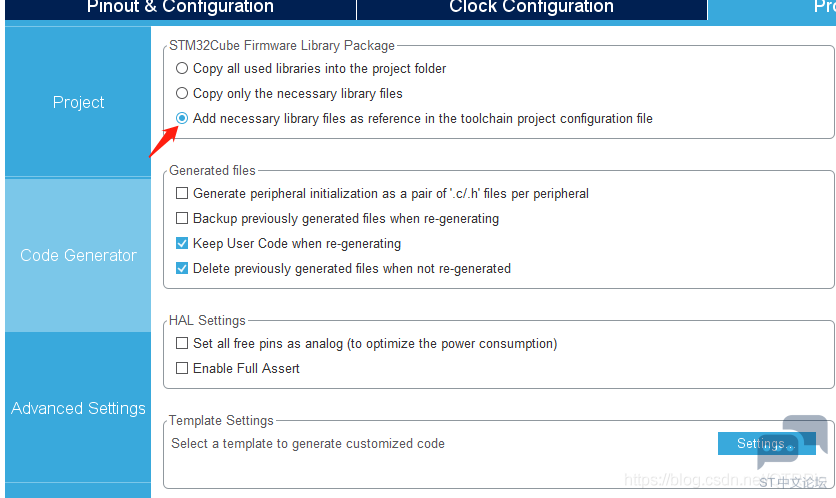Select Code Generator sidebar section
The width and height of the screenshot is (836, 498).
78,255
